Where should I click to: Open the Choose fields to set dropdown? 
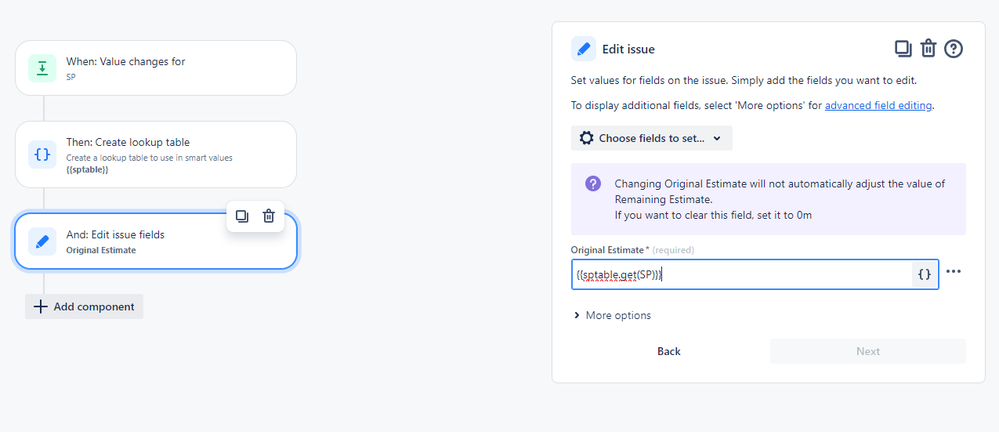651,138
